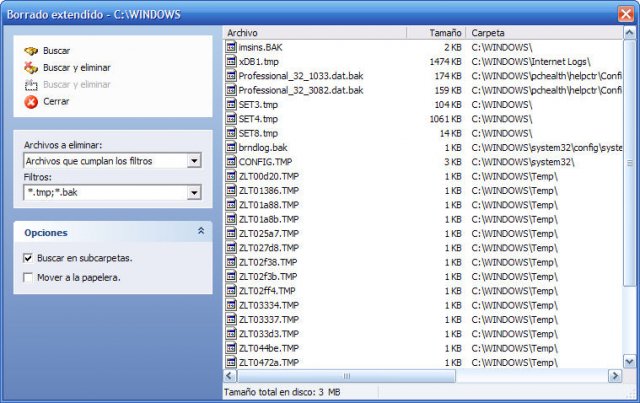Viewport: 640px width, 403px height.
Task: Click the brndlog.bak file icon
Action: pyautogui.click(x=231, y=147)
